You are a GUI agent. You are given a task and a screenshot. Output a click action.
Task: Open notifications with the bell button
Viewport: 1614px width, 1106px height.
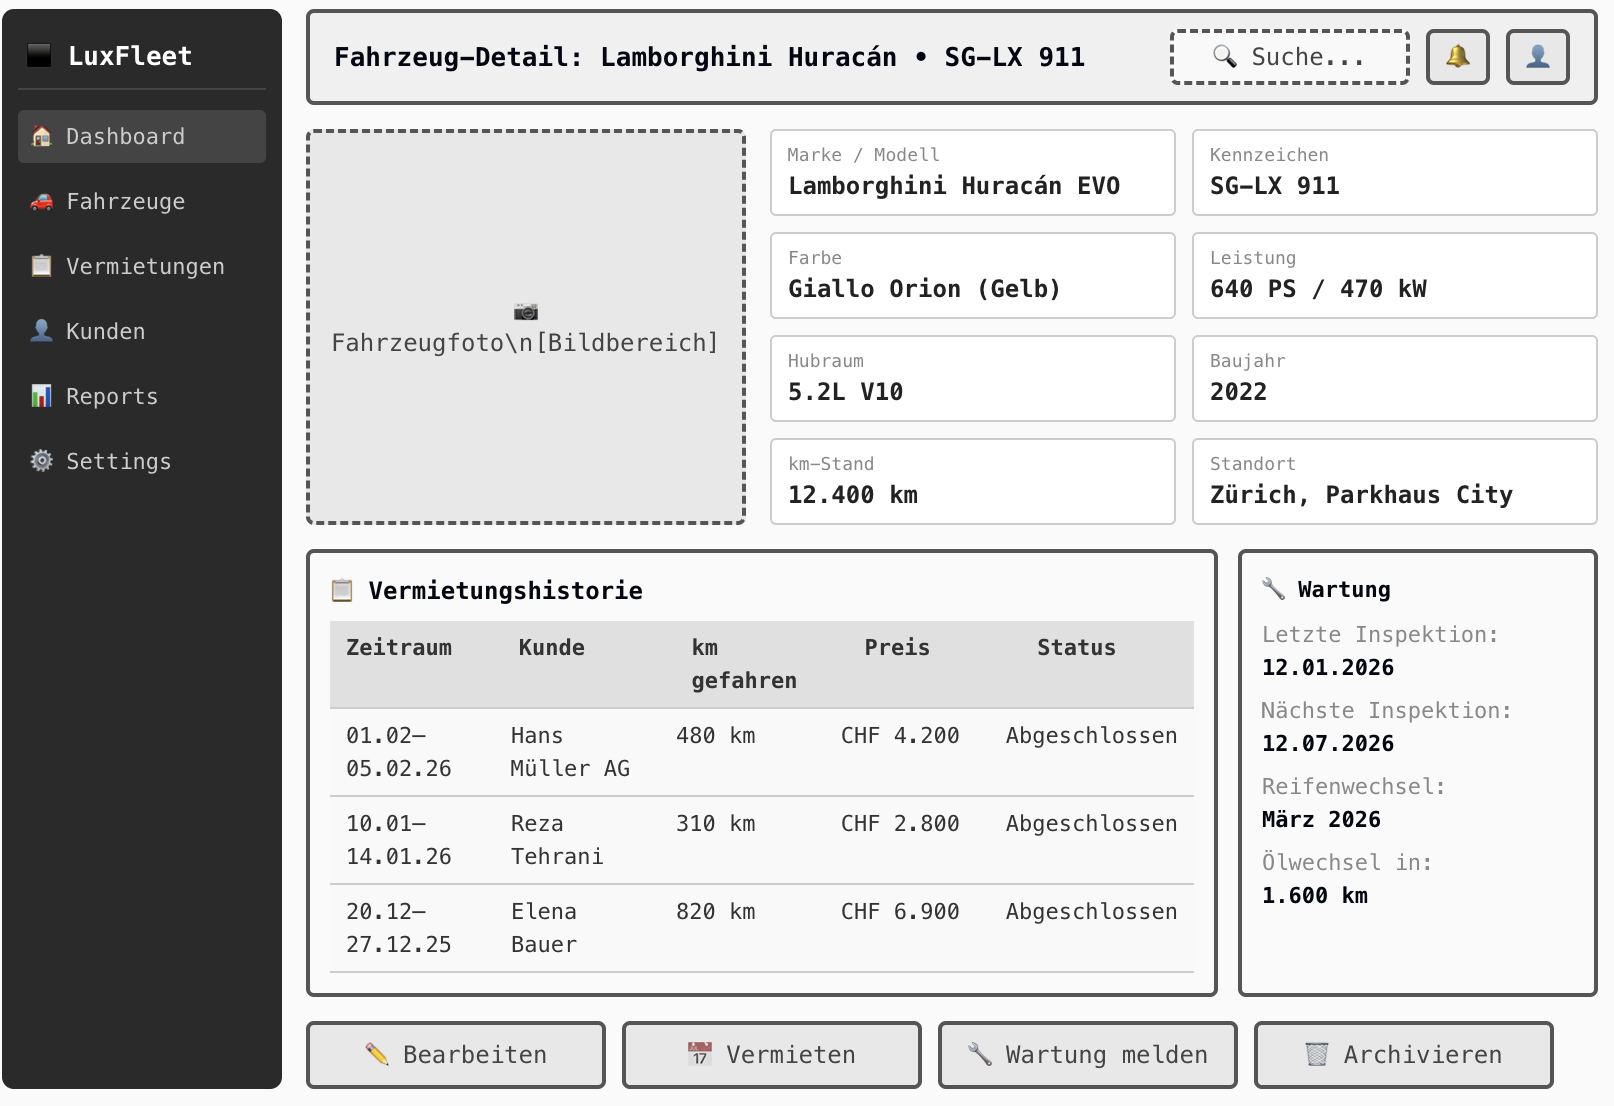click(1458, 57)
